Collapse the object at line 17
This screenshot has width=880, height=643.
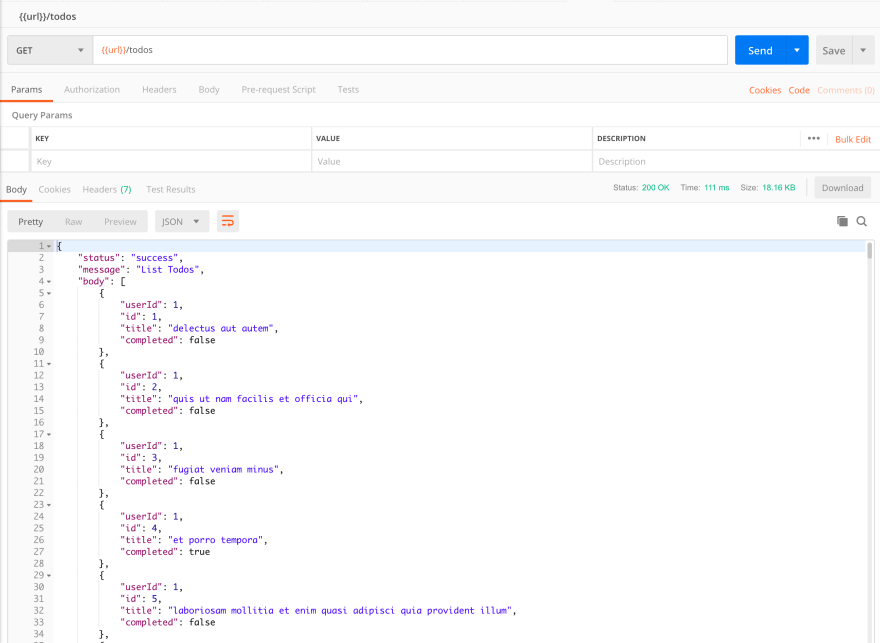(49, 434)
